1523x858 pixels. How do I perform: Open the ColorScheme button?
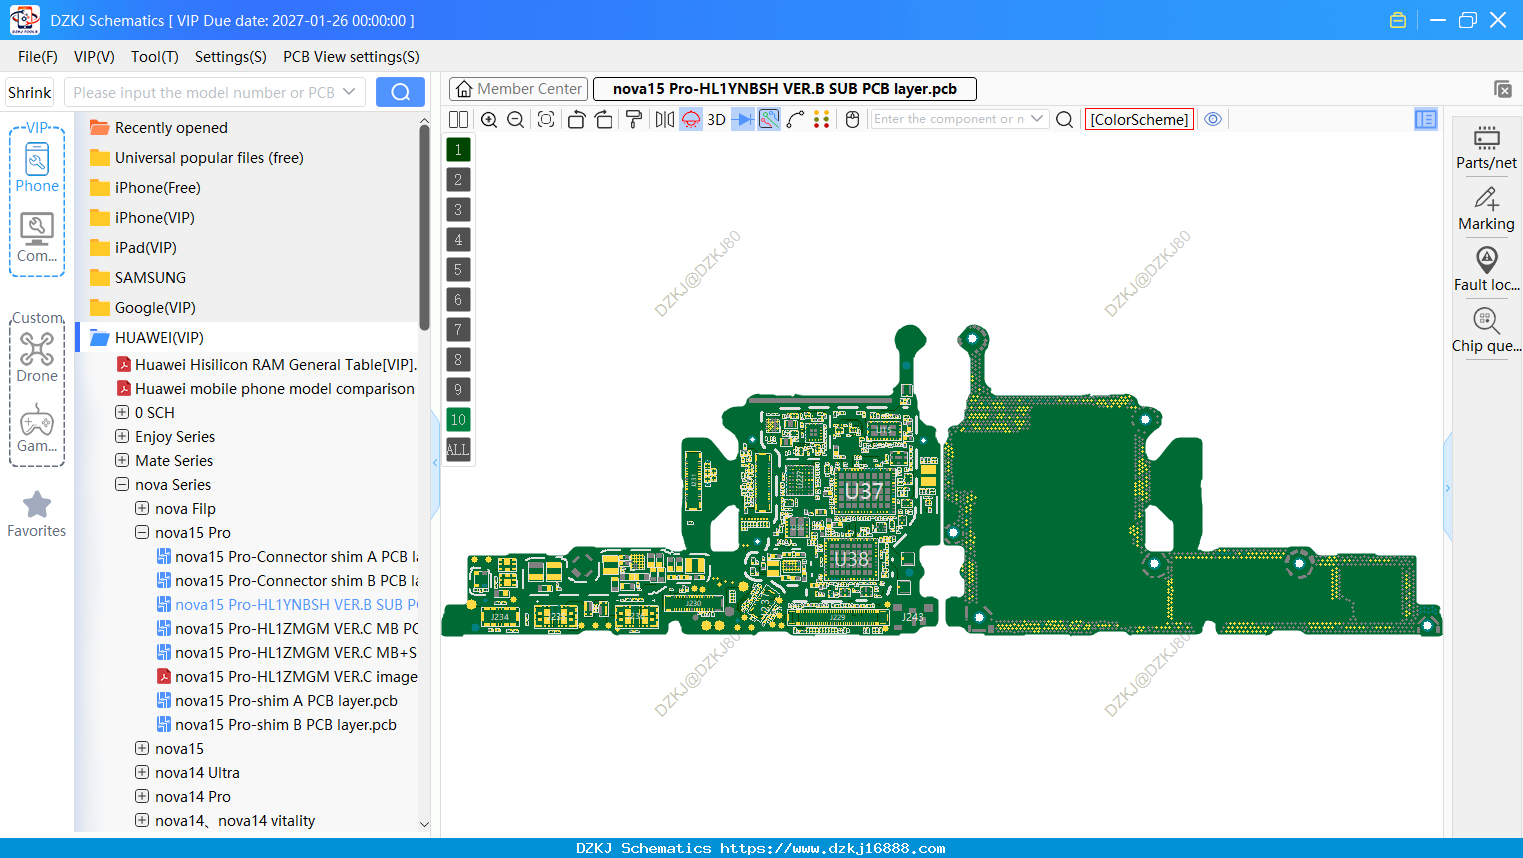point(1139,119)
